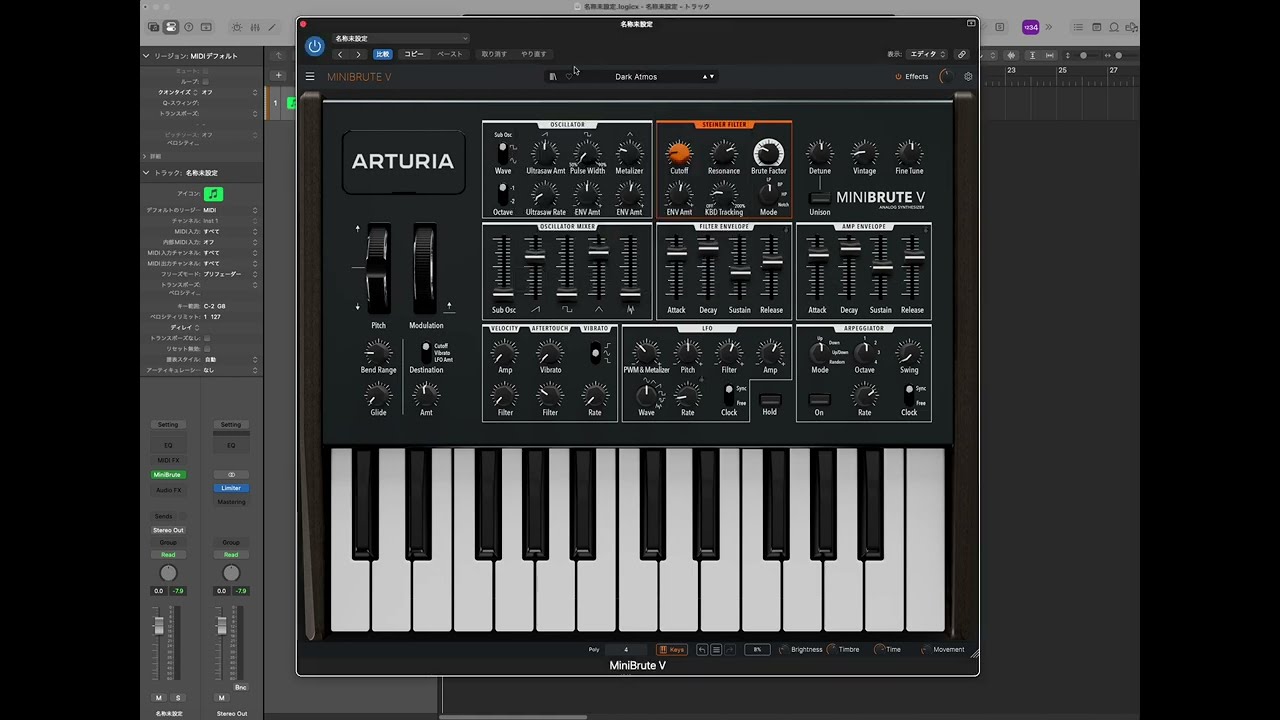Click the Brute Factor knob

pos(768,153)
